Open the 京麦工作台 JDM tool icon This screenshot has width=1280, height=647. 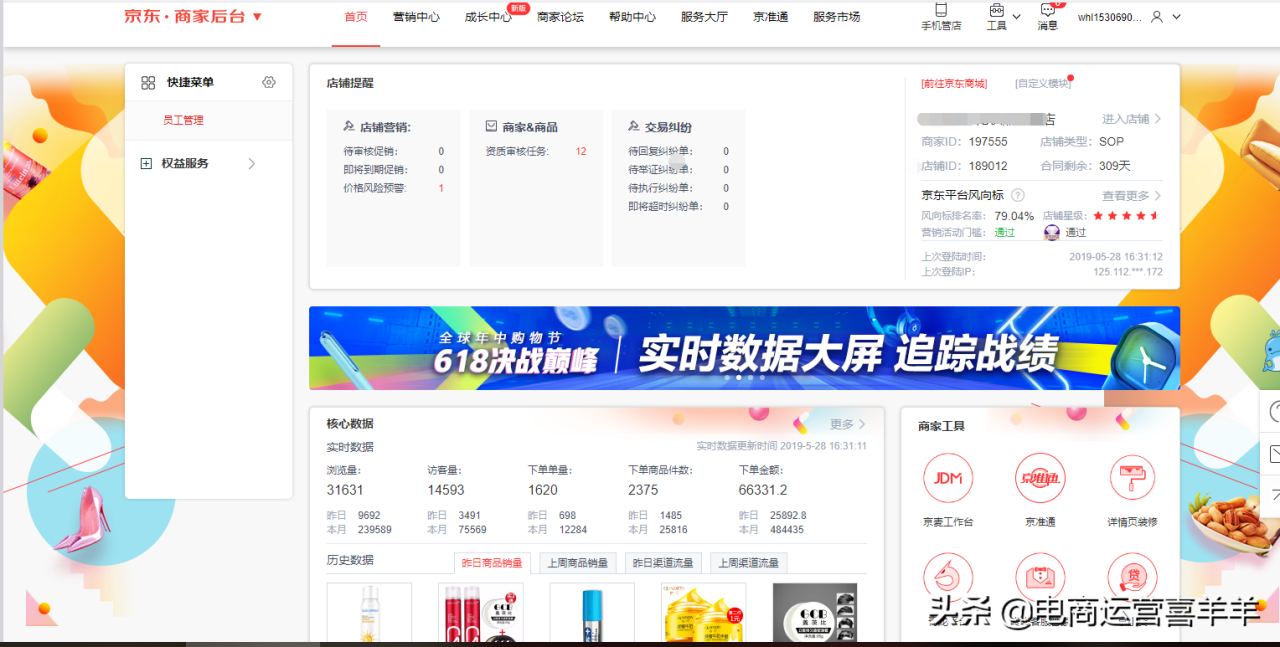coord(948,478)
